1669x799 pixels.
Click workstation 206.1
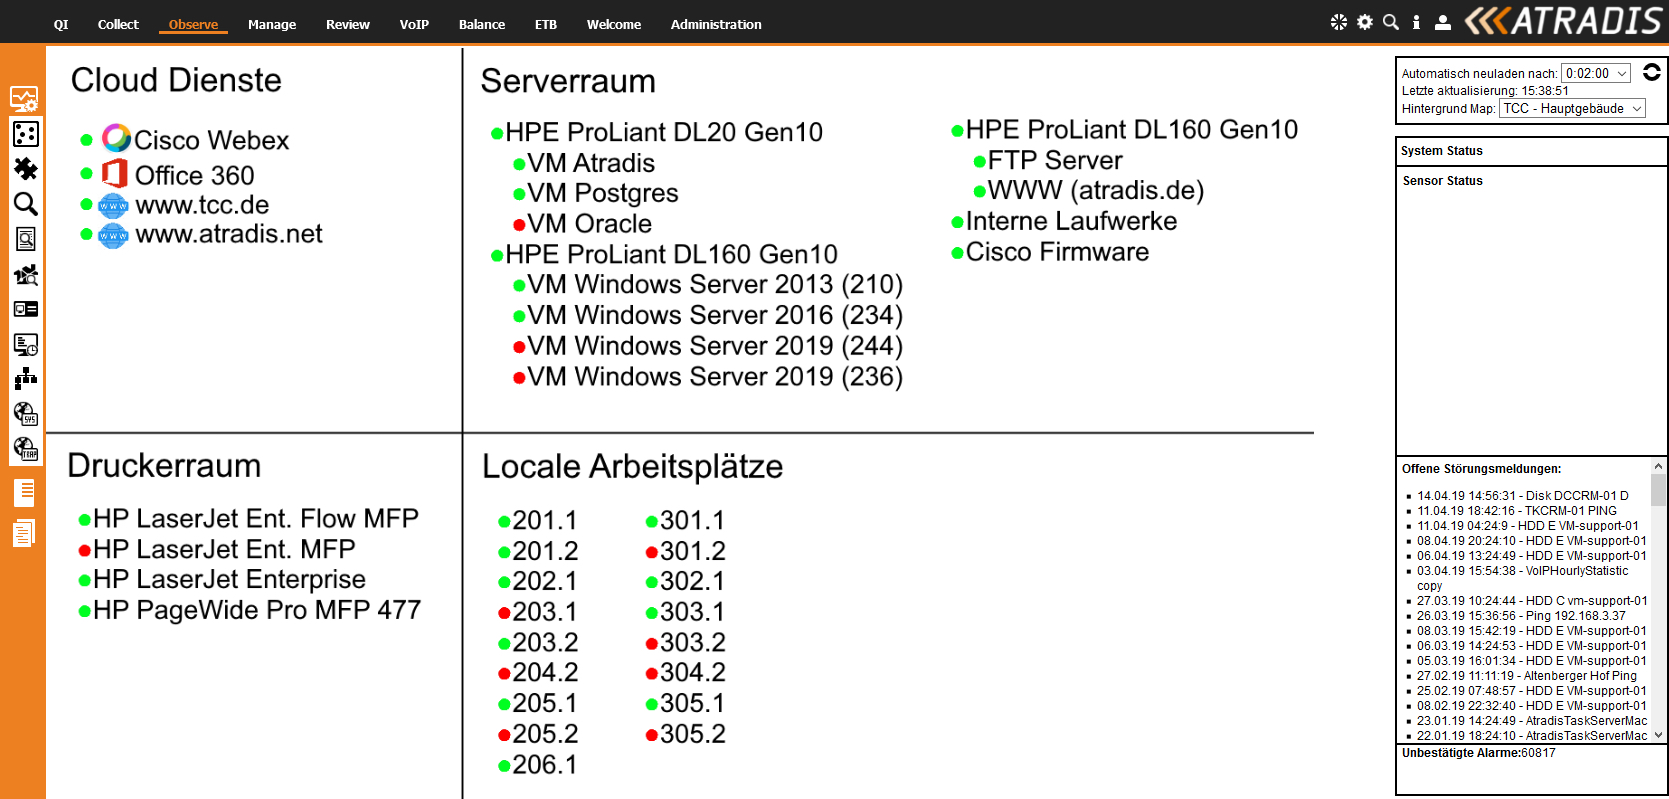point(545,765)
